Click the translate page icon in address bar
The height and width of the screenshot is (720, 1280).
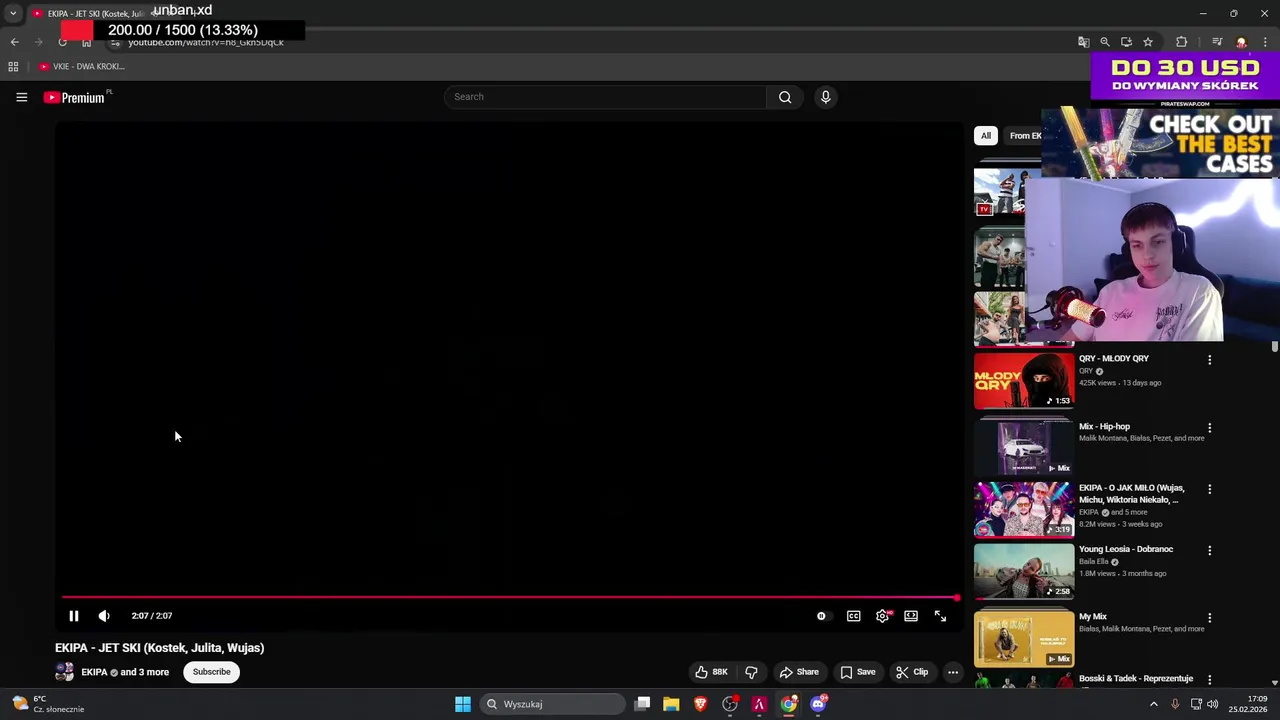[1083, 42]
